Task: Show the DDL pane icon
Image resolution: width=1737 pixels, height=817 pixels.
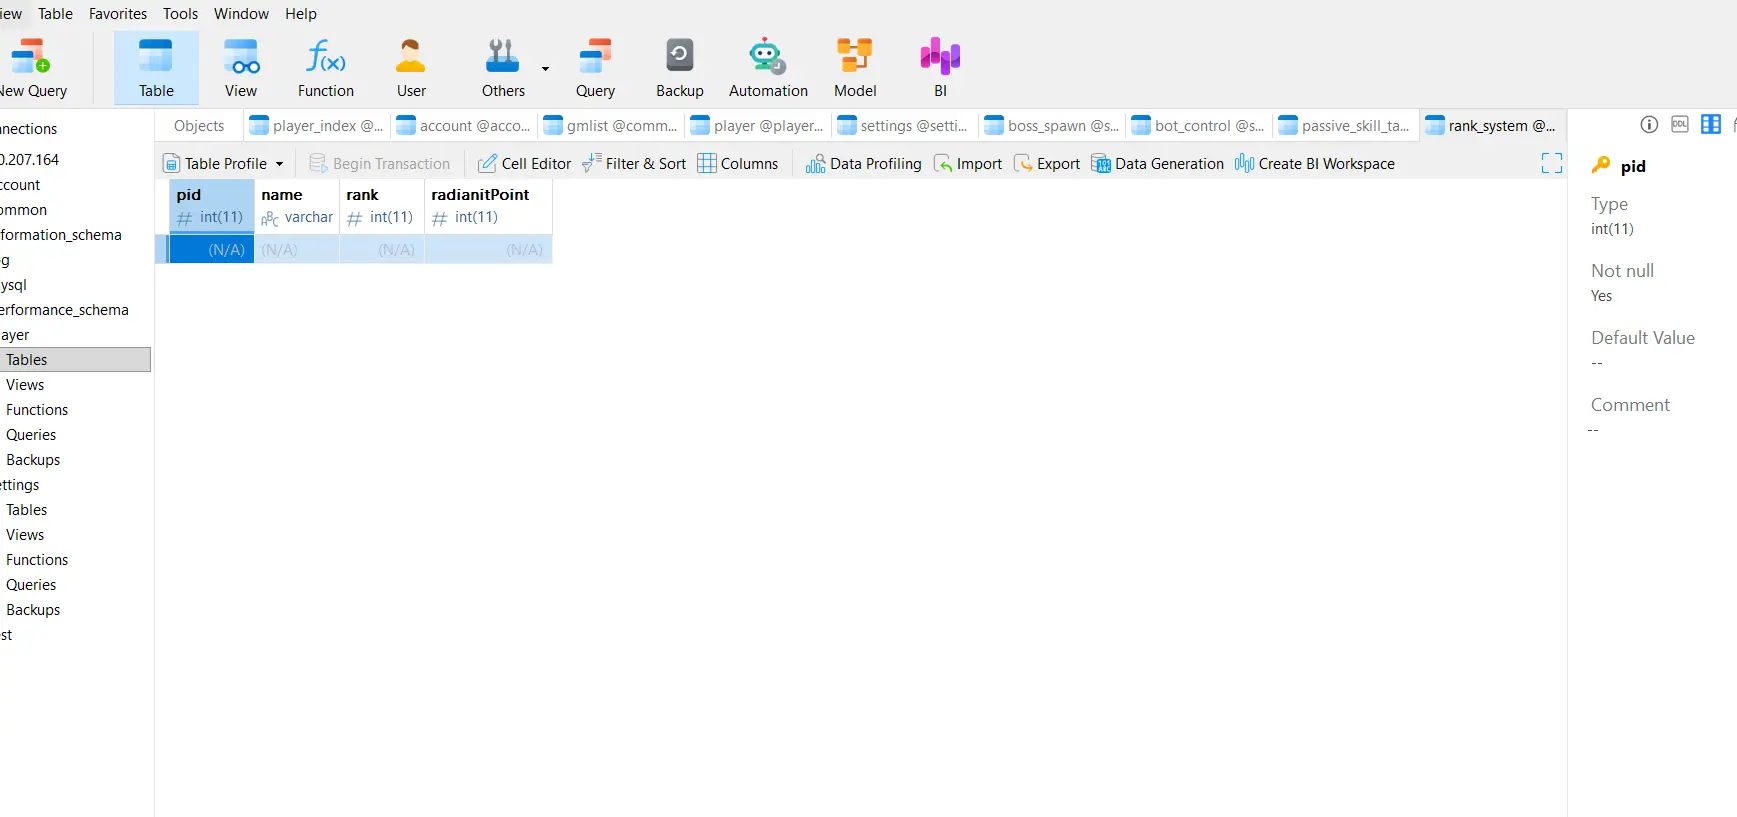Action: coord(1680,125)
